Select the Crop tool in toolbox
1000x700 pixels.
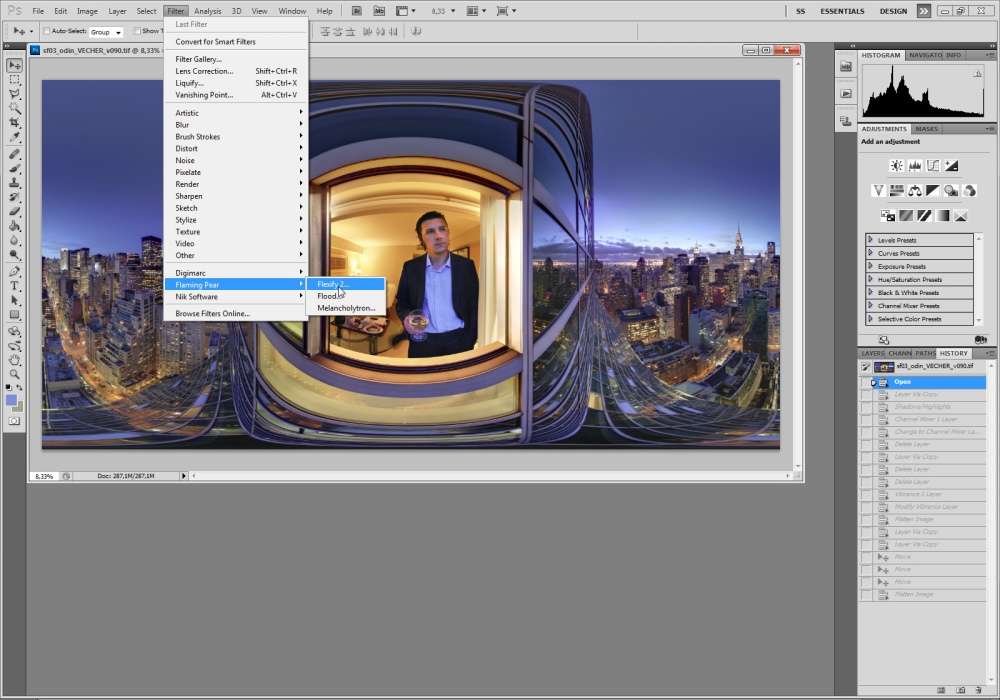tap(15, 122)
